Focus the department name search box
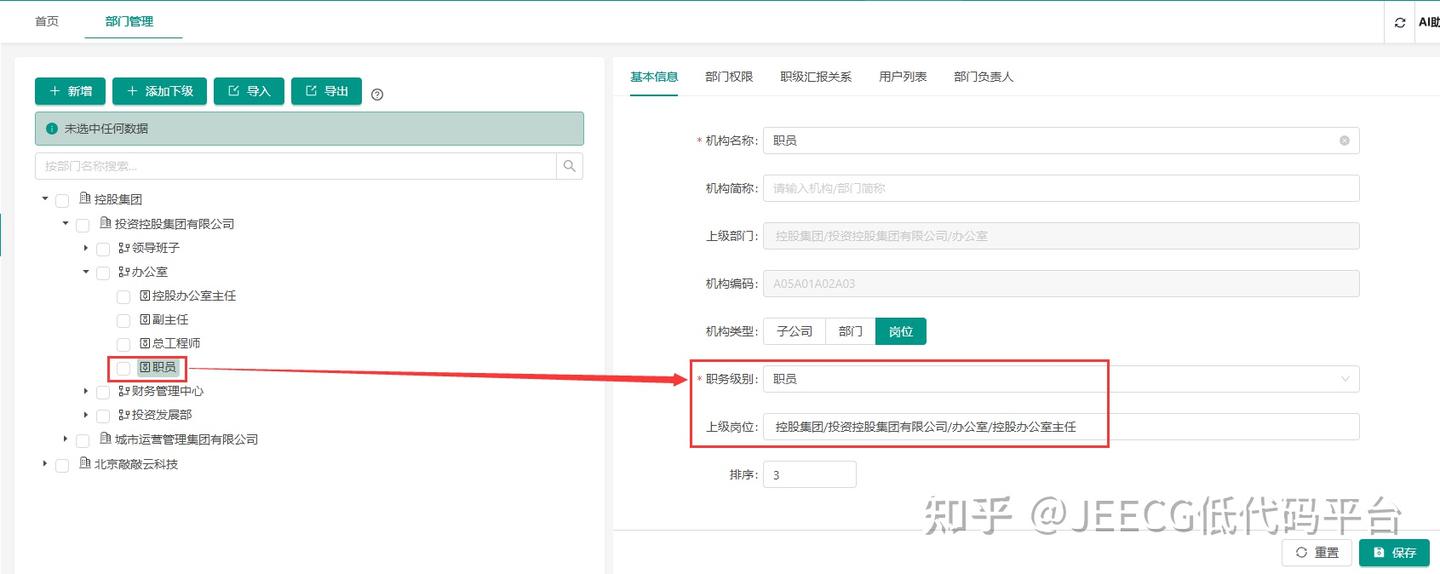Image resolution: width=1440 pixels, height=574 pixels. tap(296, 166)
